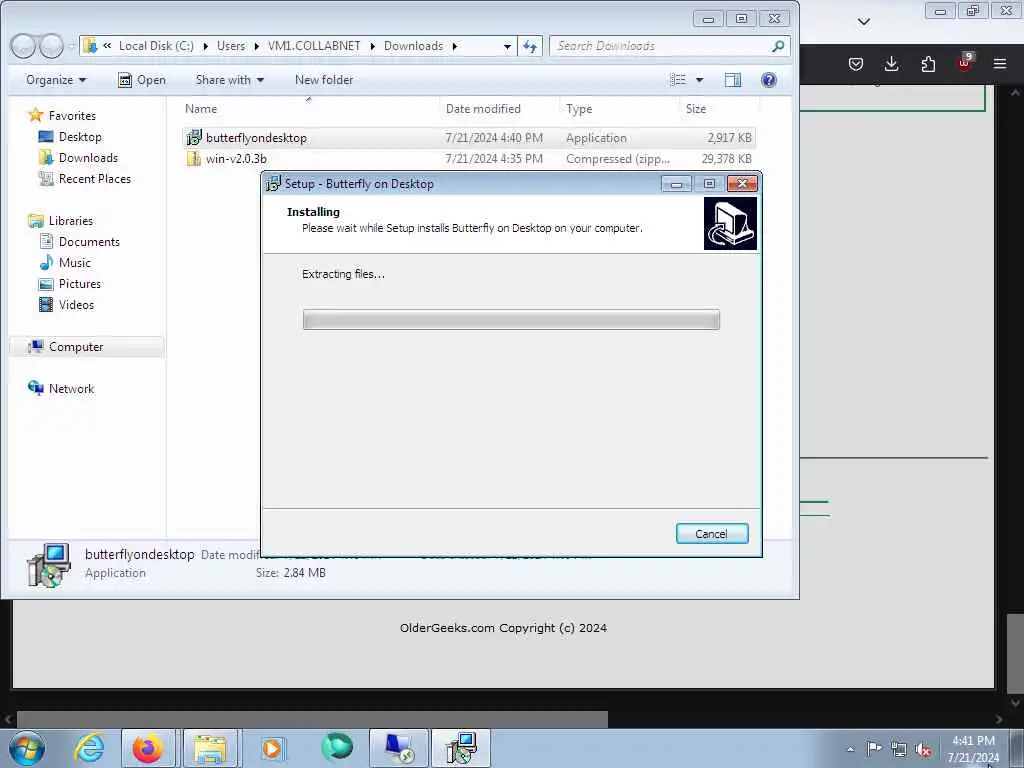Open Firefox Extensions puzzle icon
Image resolution: width=1024 pixels, height=768 pixels.
(928, 64)
